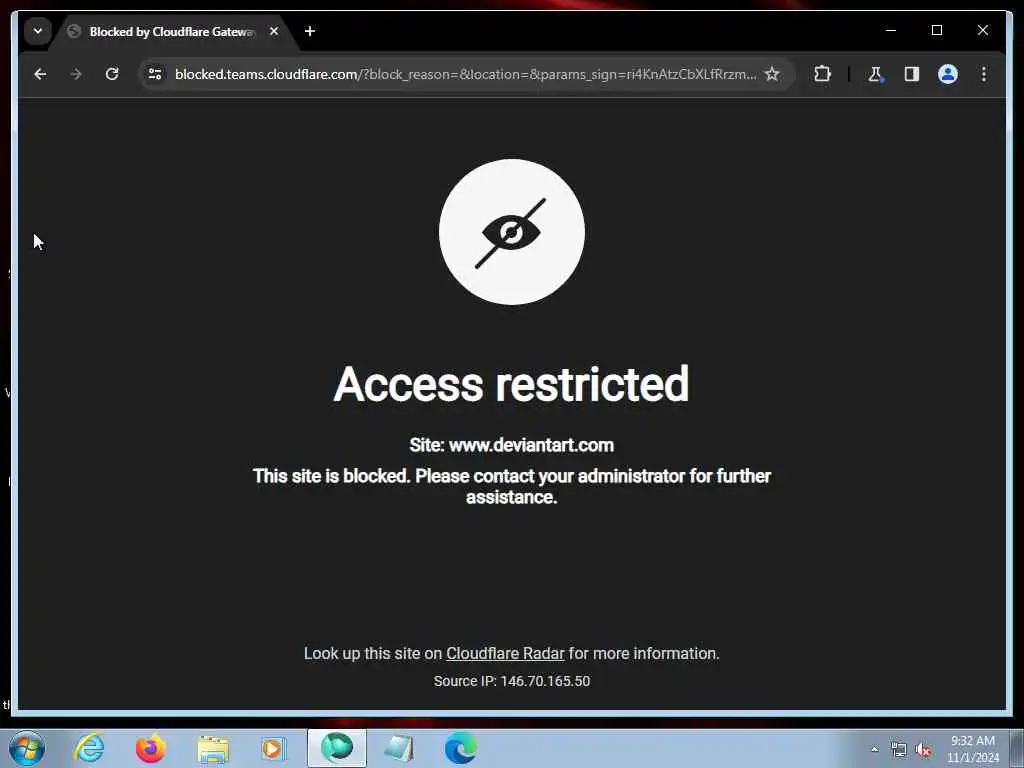This screenshot has height=768, width=1024.
Task: Bookmark this page with star icon
Action: click(772, 74)
